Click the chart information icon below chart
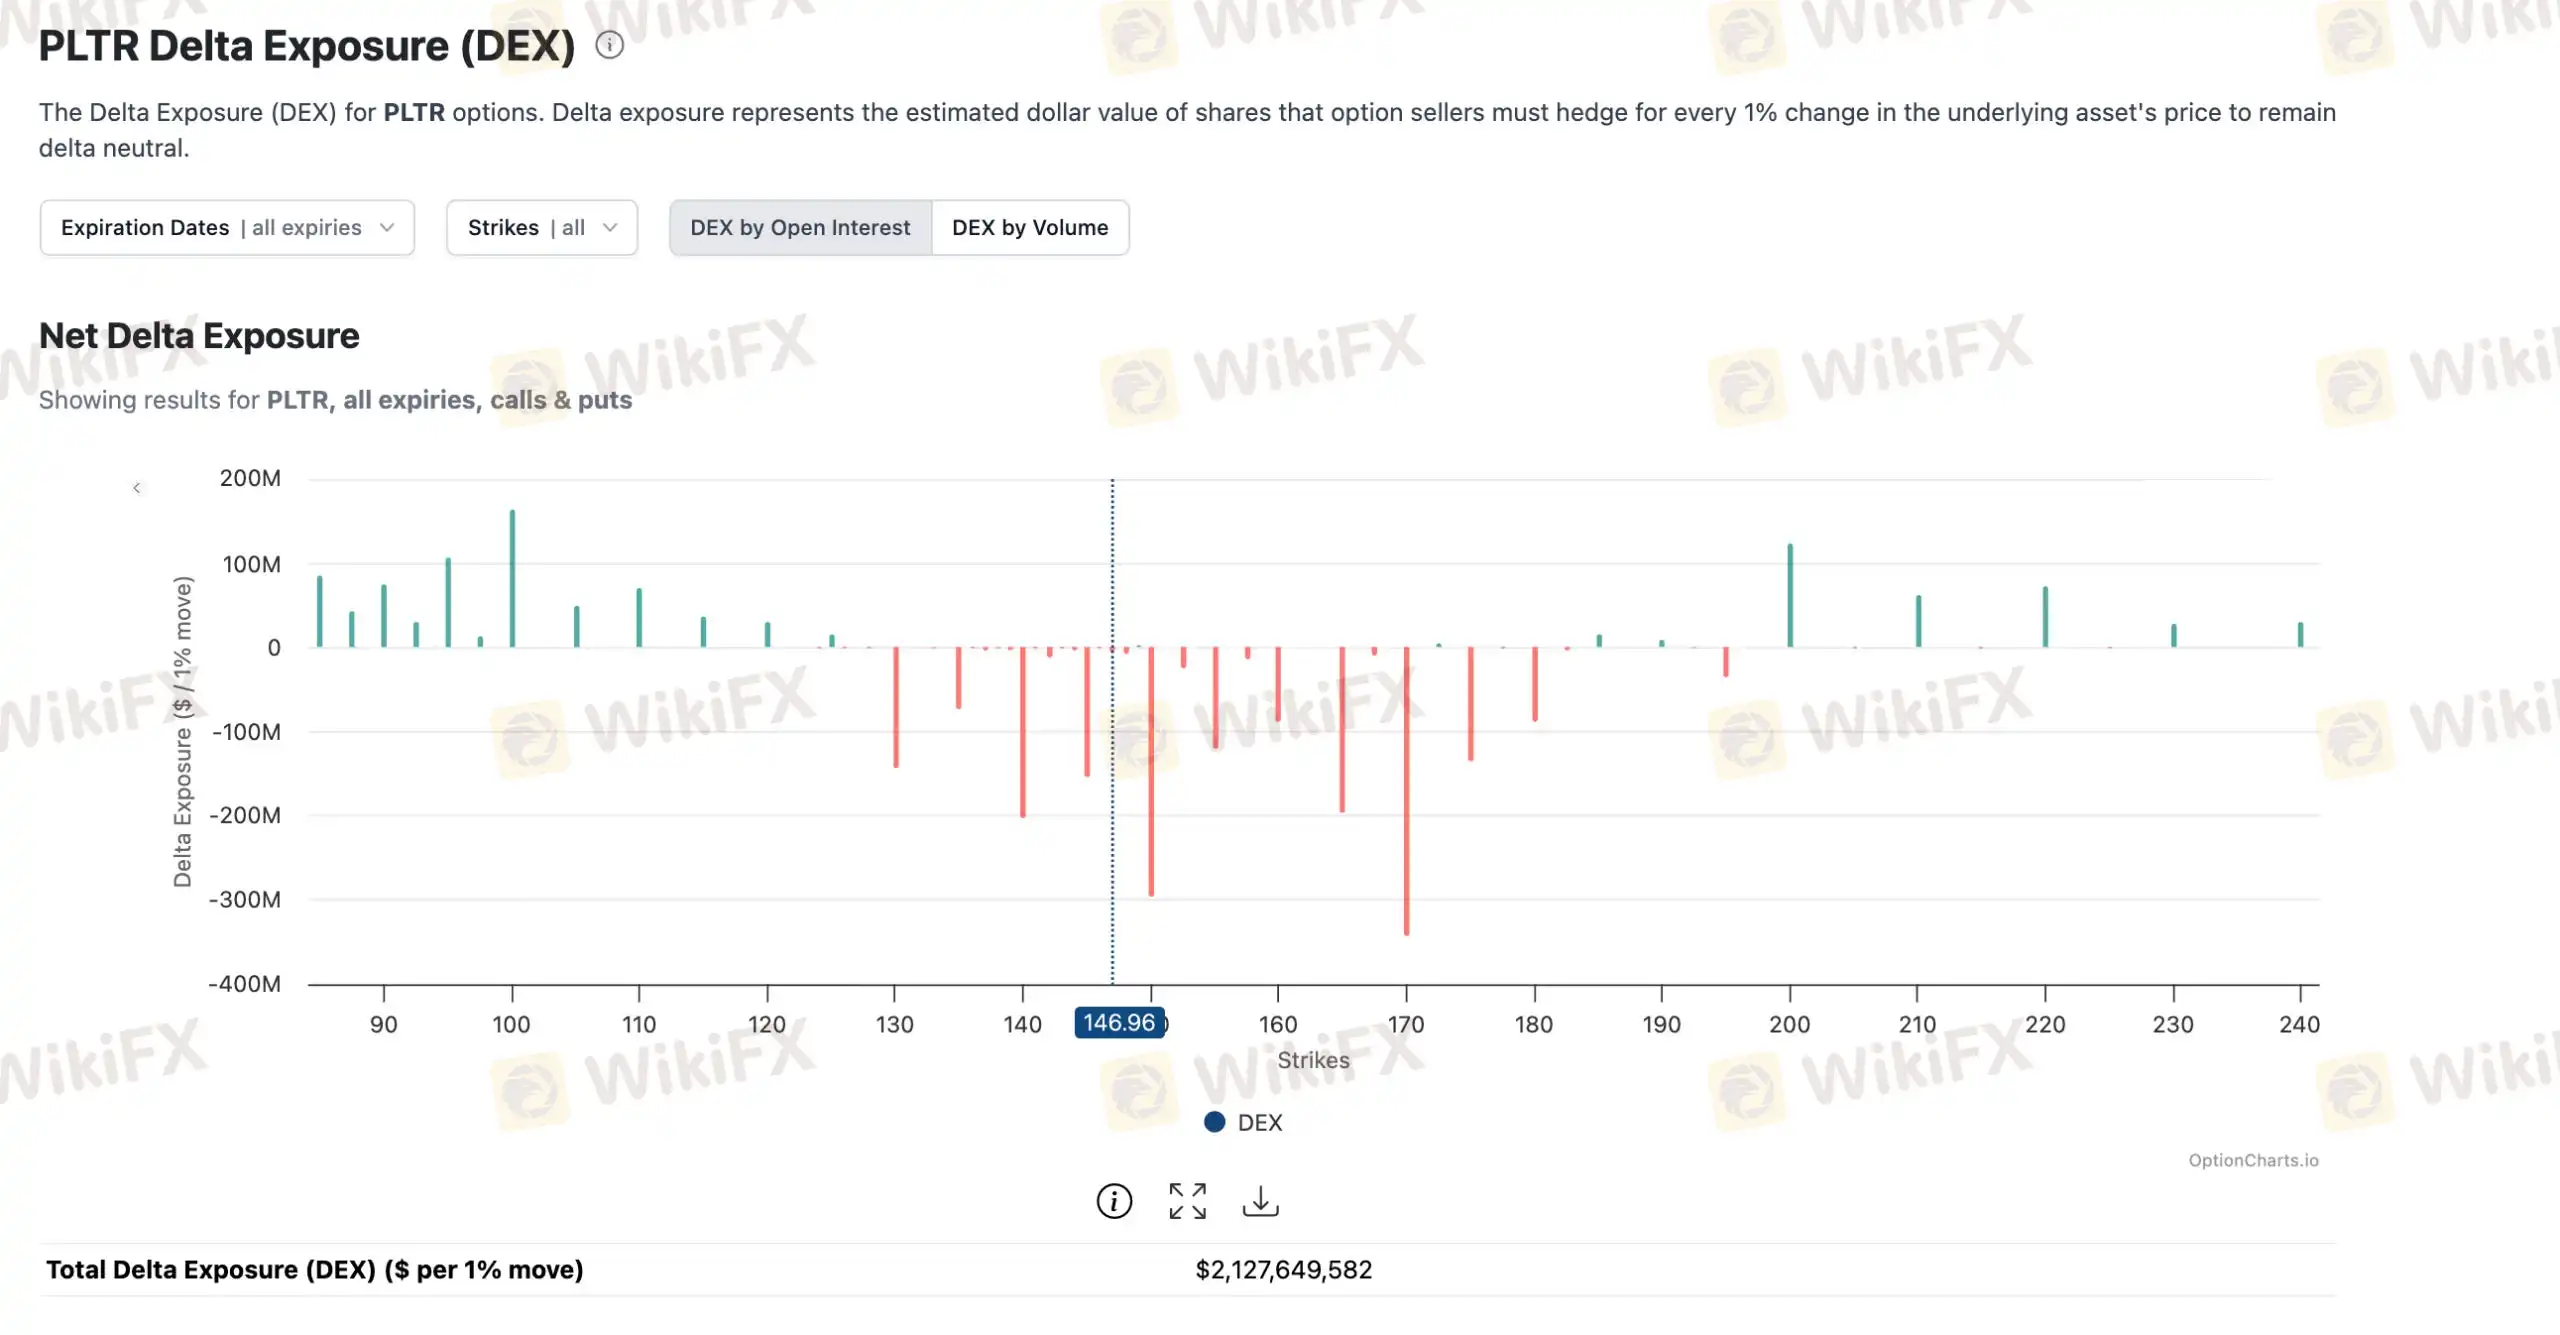Image resolution: width=2560 pixels, height=1335 pixels. (x=1114, y=1201)
